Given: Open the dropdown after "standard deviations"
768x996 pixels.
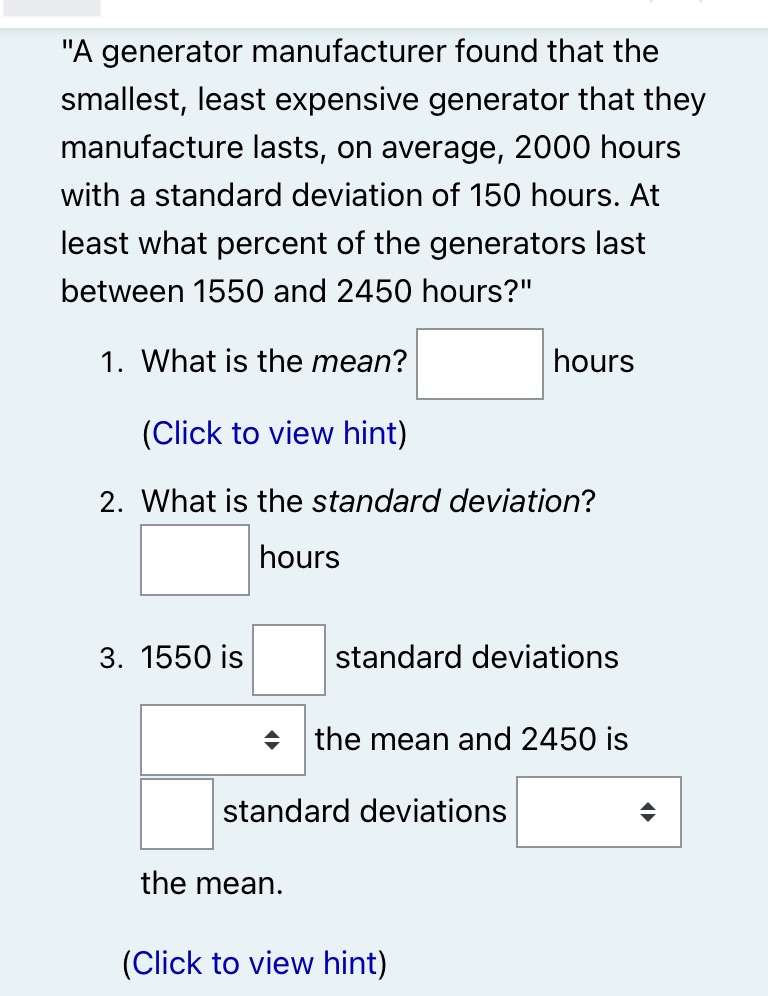Looking at the screenshot, I should 598,812.
